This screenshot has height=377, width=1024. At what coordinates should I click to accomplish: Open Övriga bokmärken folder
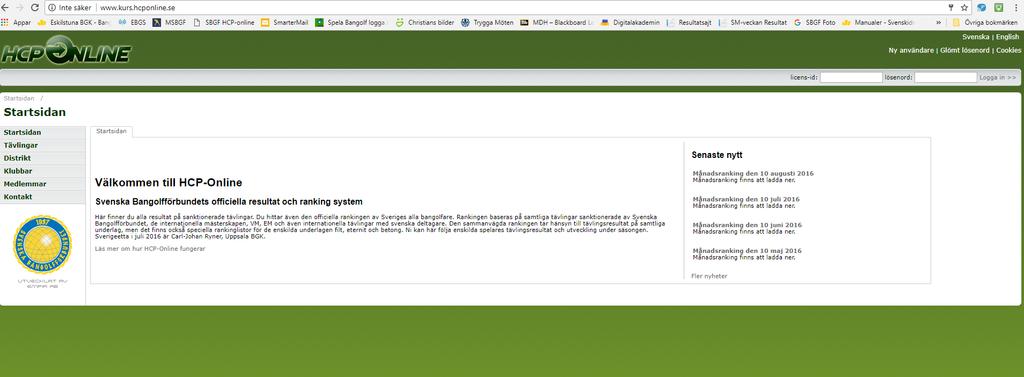pos(985,22)
